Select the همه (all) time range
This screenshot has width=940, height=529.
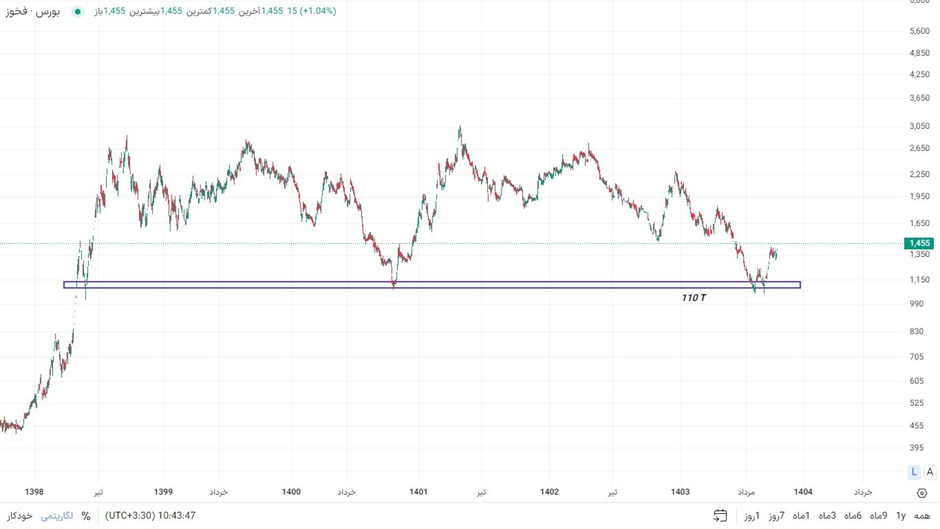(x=922, y=516)
